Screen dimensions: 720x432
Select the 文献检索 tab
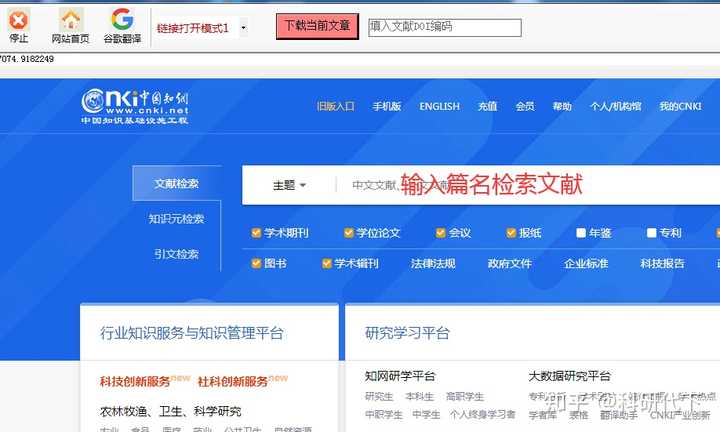(177, 183)
